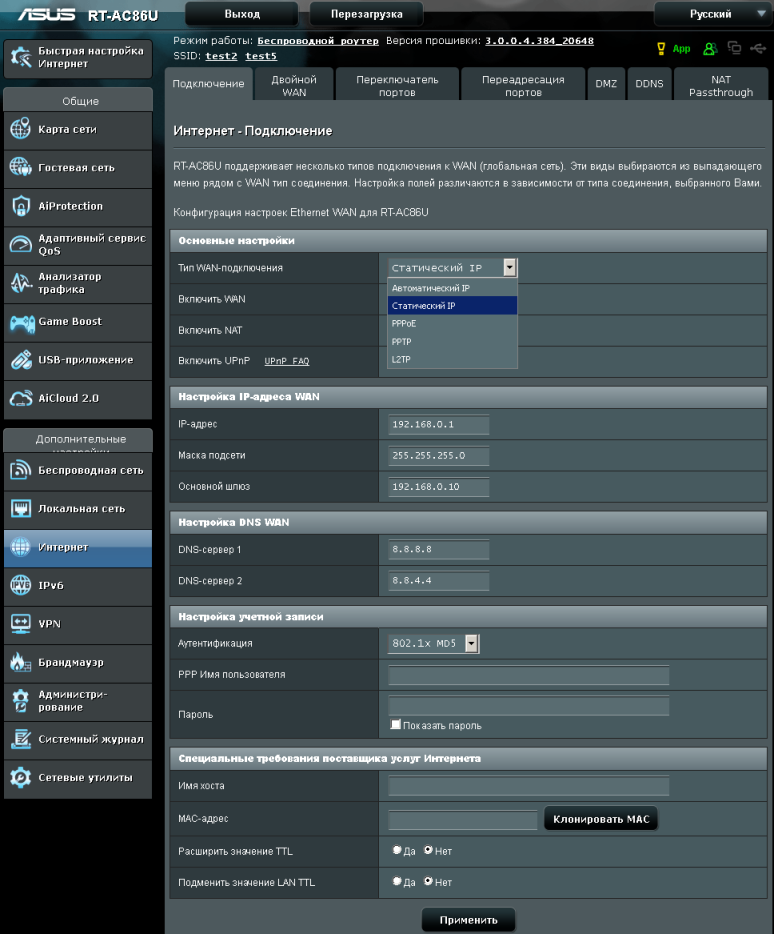The image size is (774, 934).
Task: Open Адаптивный сервис QoS gauge icon
Action: (x=20, y=244)
